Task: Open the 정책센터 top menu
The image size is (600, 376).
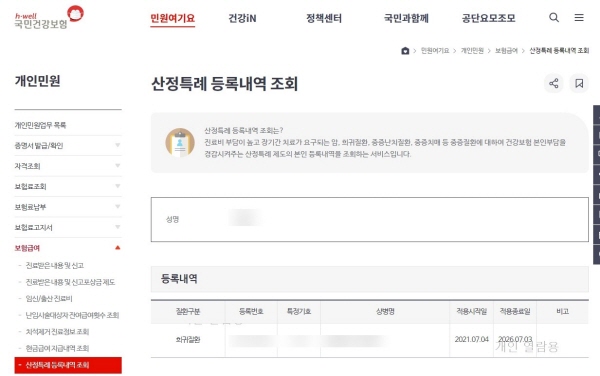Action: (324, 18)
